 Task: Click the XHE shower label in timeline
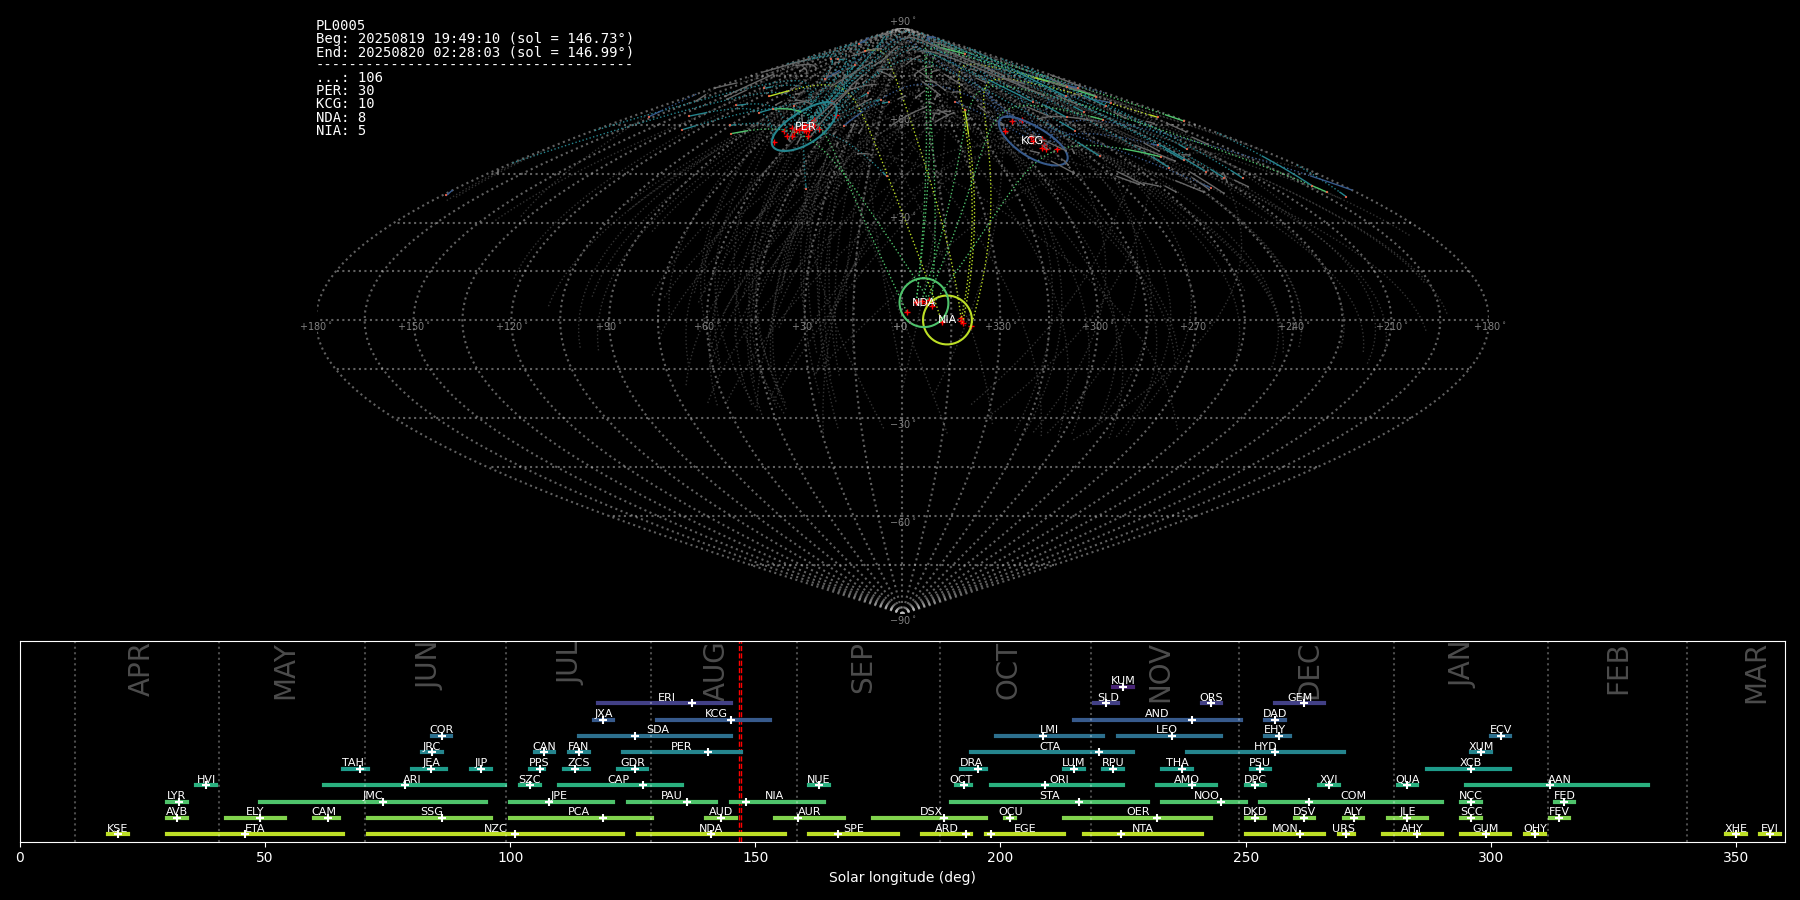1736,829
